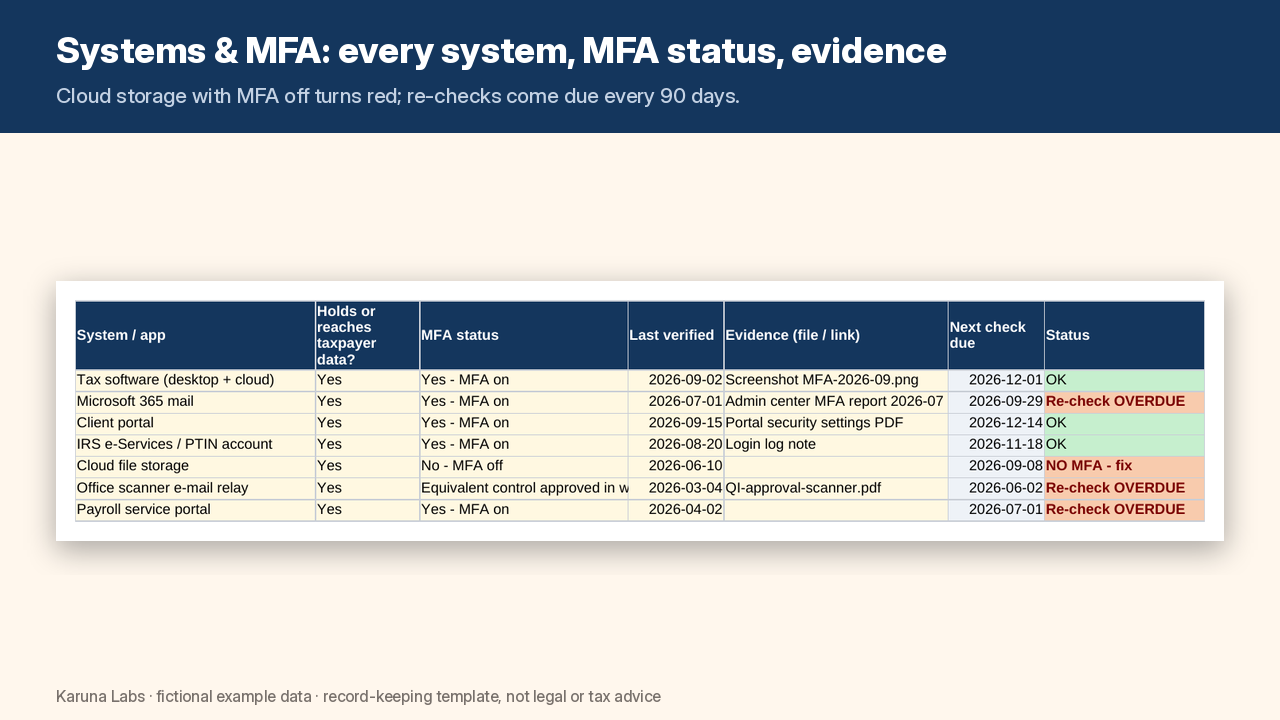Select the 'Login log note' evidence cell
The image size is (1280, 720).
(836, 445)
